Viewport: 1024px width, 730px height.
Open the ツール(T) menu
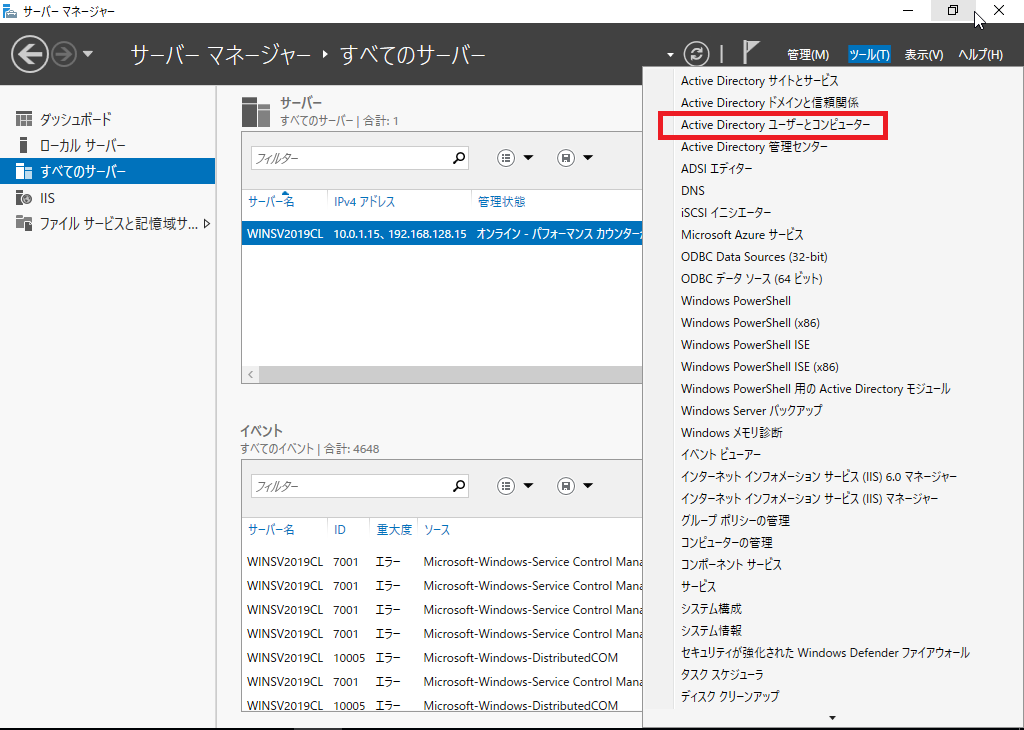869,55
